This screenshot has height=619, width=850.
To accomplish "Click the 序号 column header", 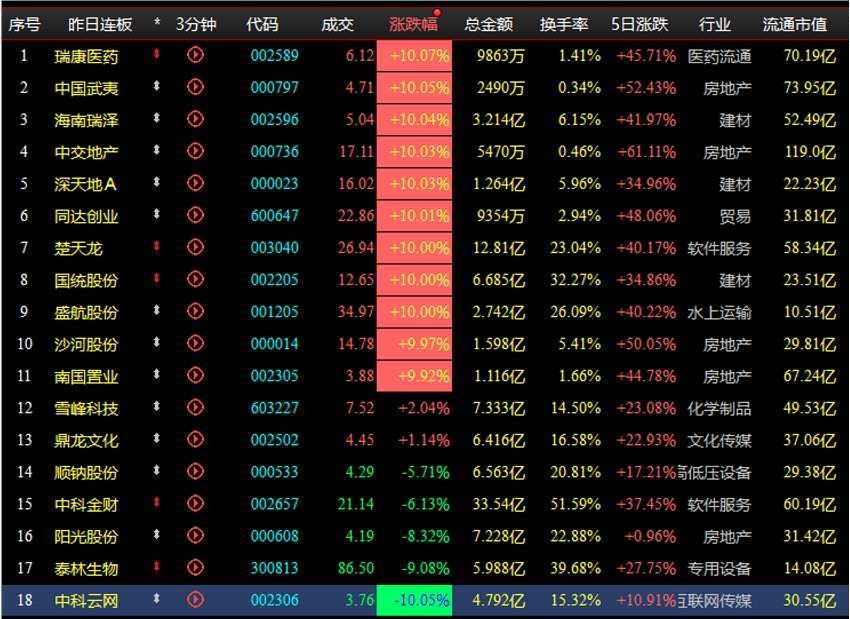I will point(24,24).
